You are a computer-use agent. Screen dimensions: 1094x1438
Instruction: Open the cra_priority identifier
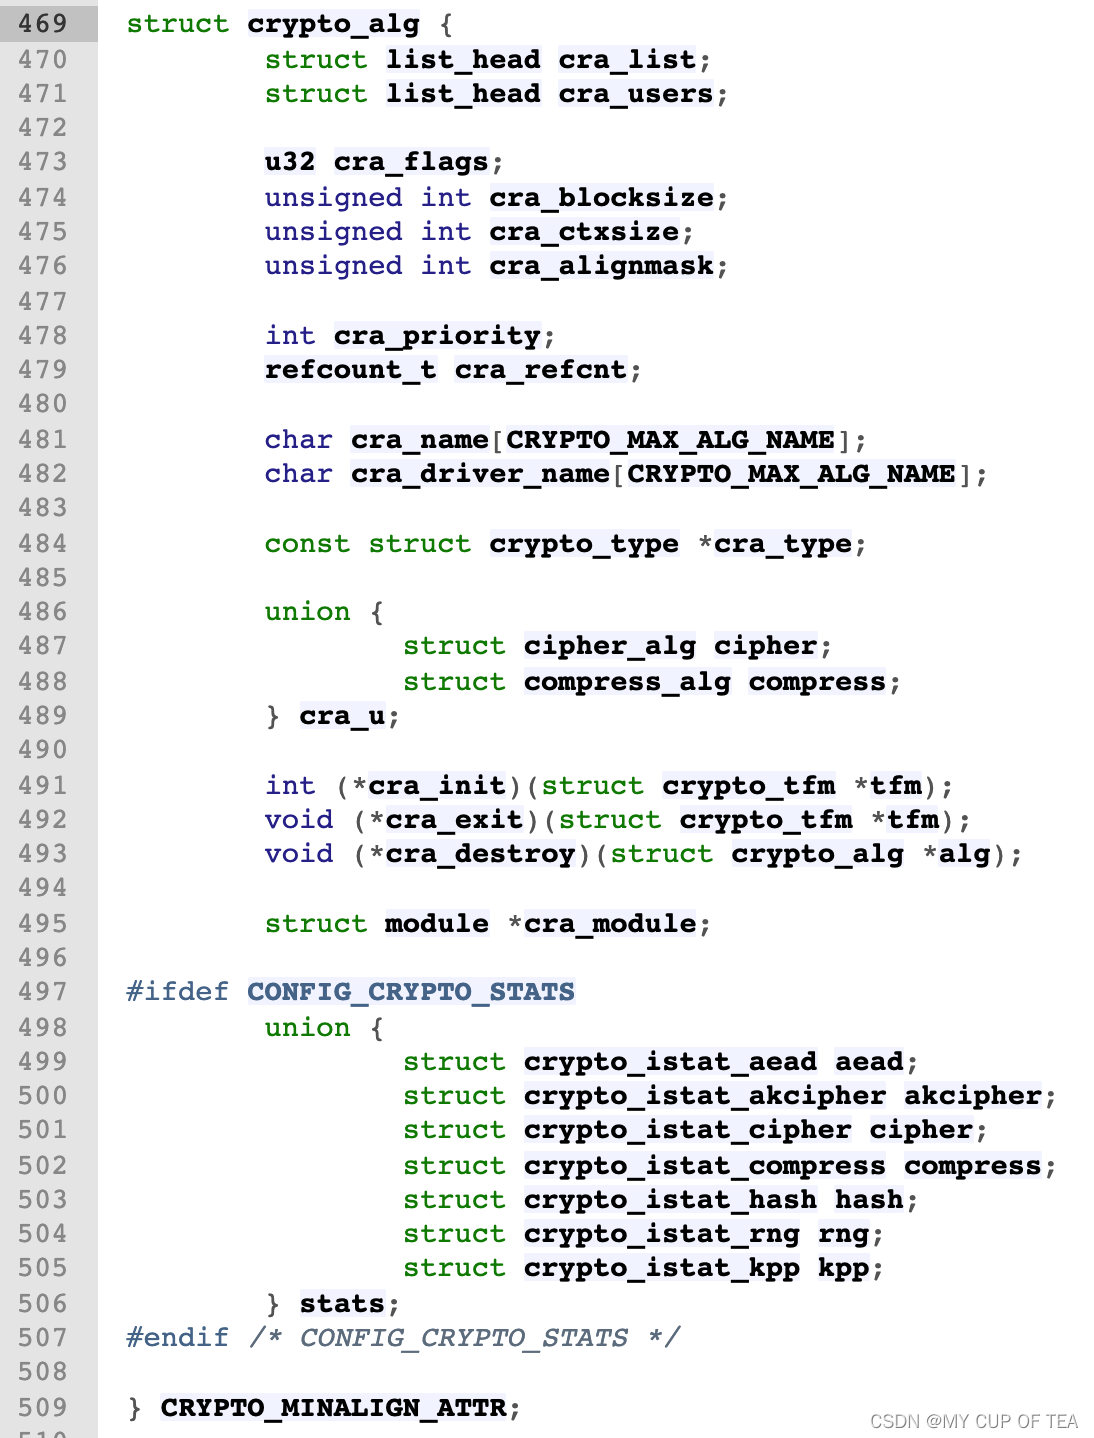click(x=437, y=336)
